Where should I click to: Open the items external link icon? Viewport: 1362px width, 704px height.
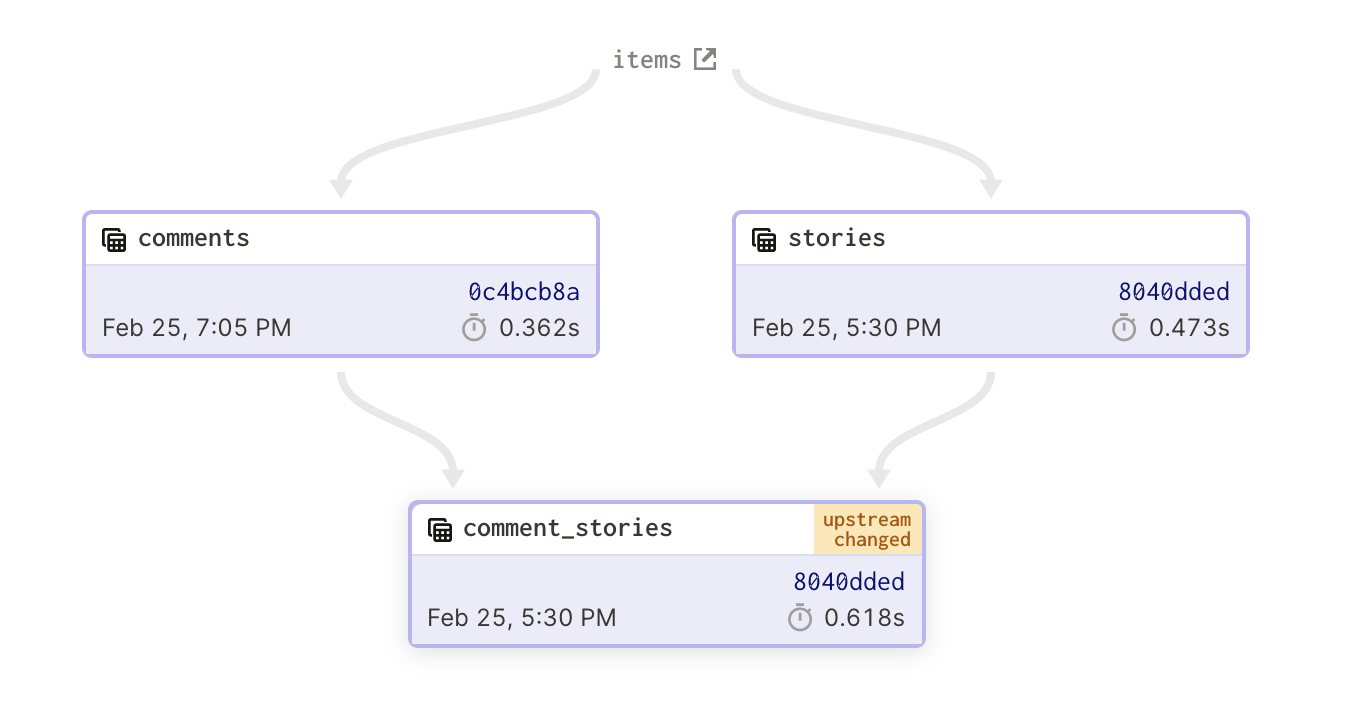click(705, 59)
